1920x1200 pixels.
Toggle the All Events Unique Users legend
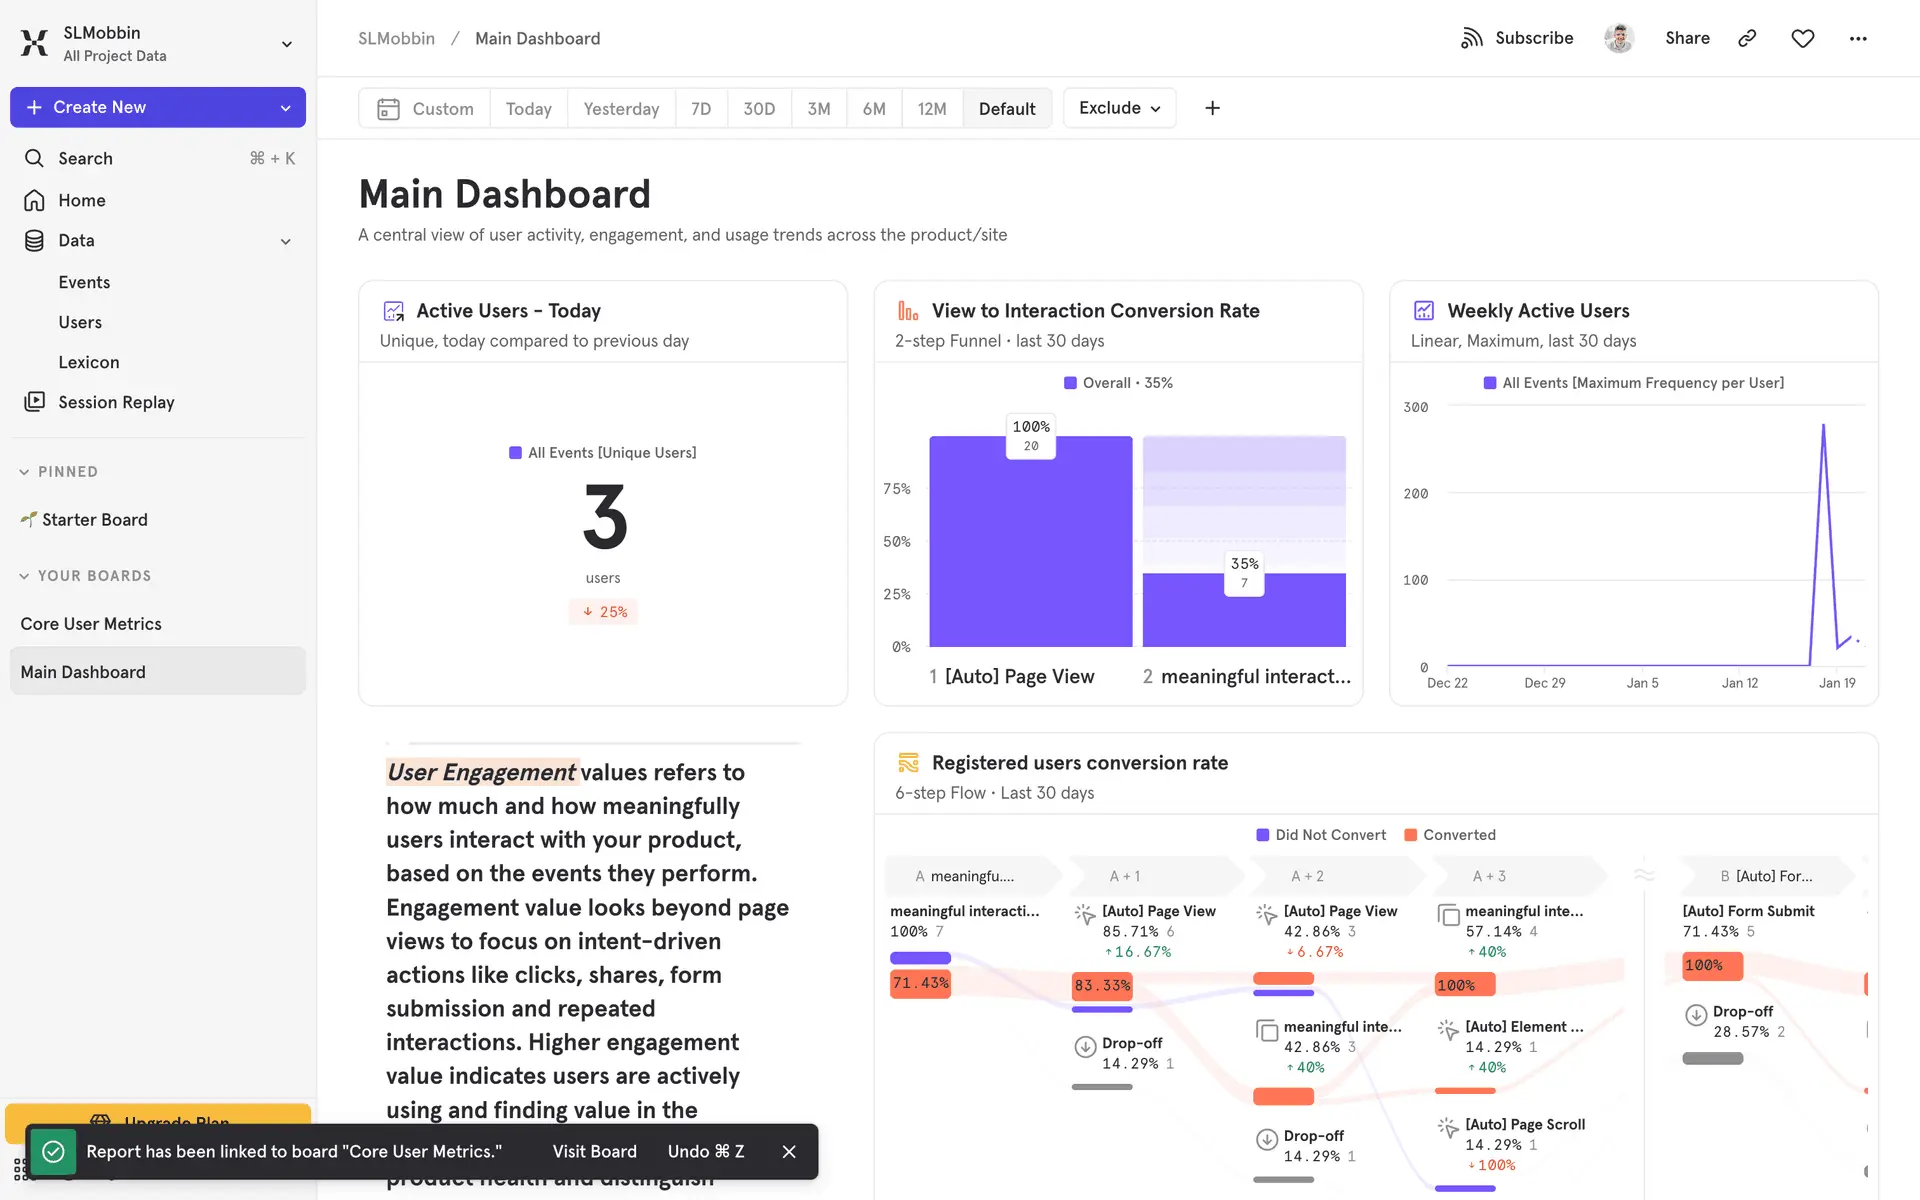point(602,453)
